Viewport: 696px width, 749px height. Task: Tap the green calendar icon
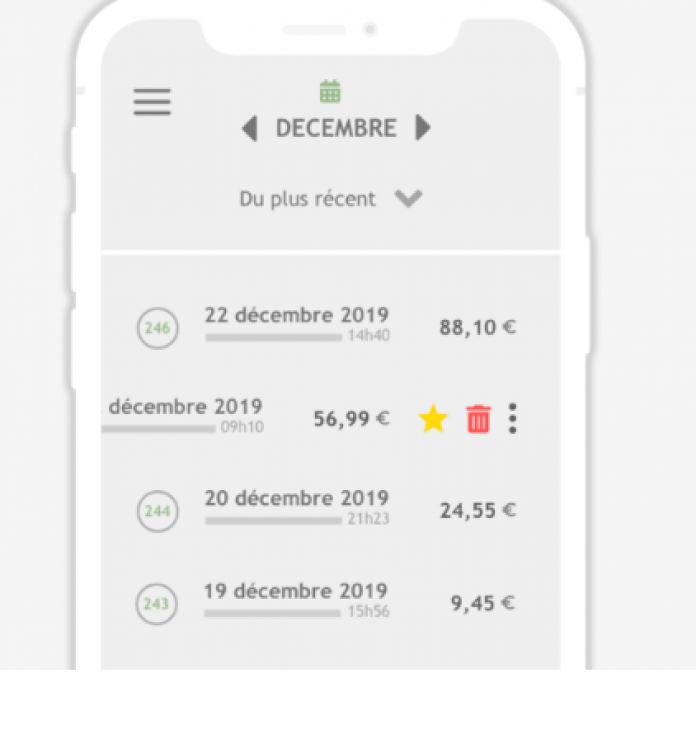[x=330, y=92]
